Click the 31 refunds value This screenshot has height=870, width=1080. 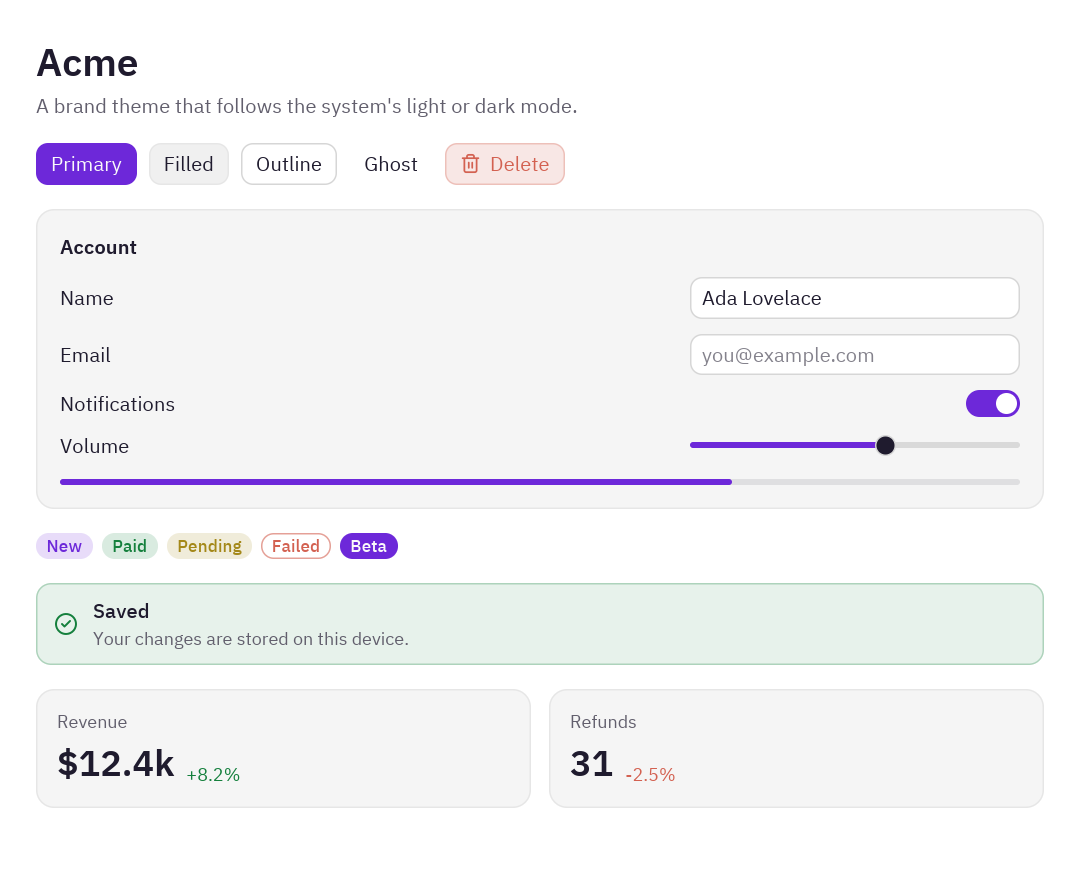(x=592, y=763)
